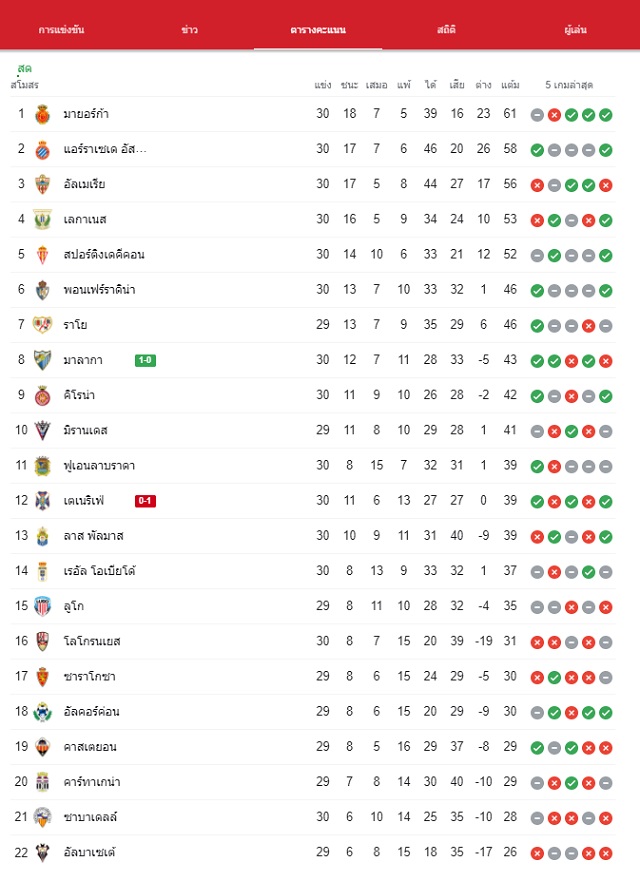This screenshot has height=881, width=640.
Task: Click the สด live label
Action: (x=24, y=69)
